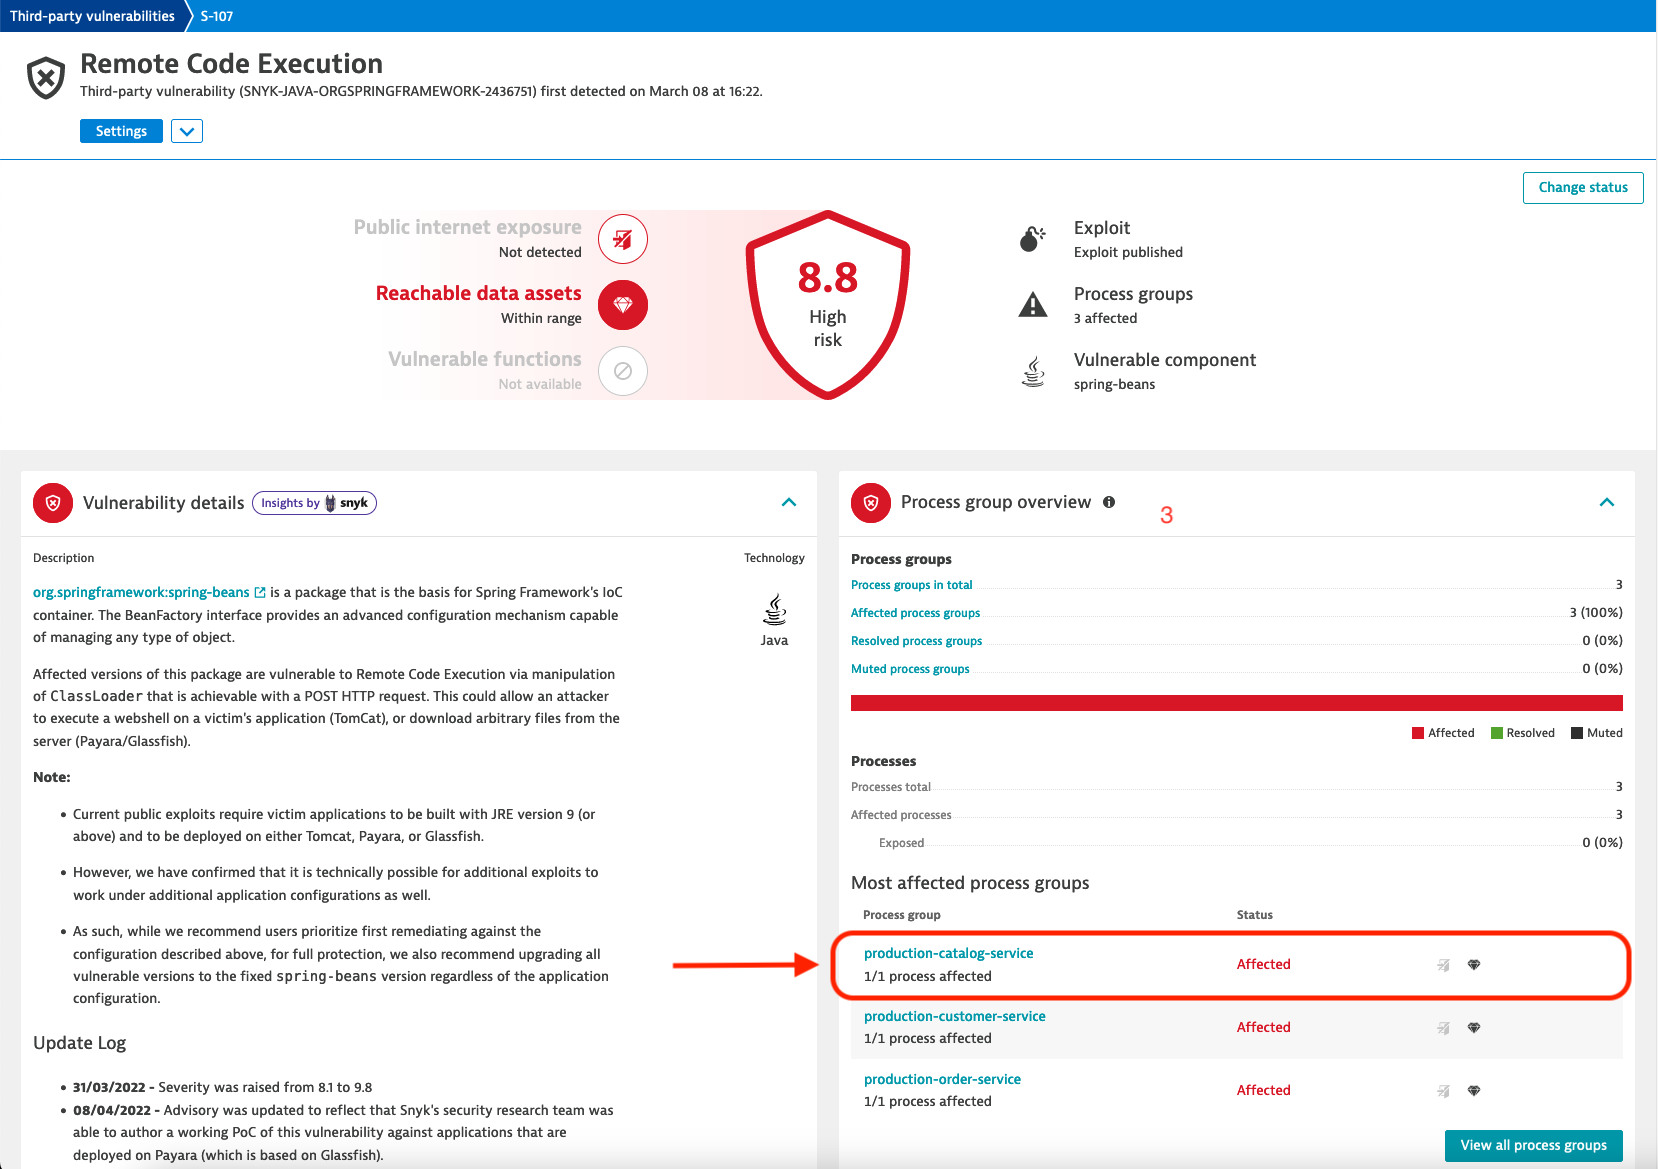
Task: Click the Exploit bomb icon
Action: pyautogui.click(x=1032, y=239)
